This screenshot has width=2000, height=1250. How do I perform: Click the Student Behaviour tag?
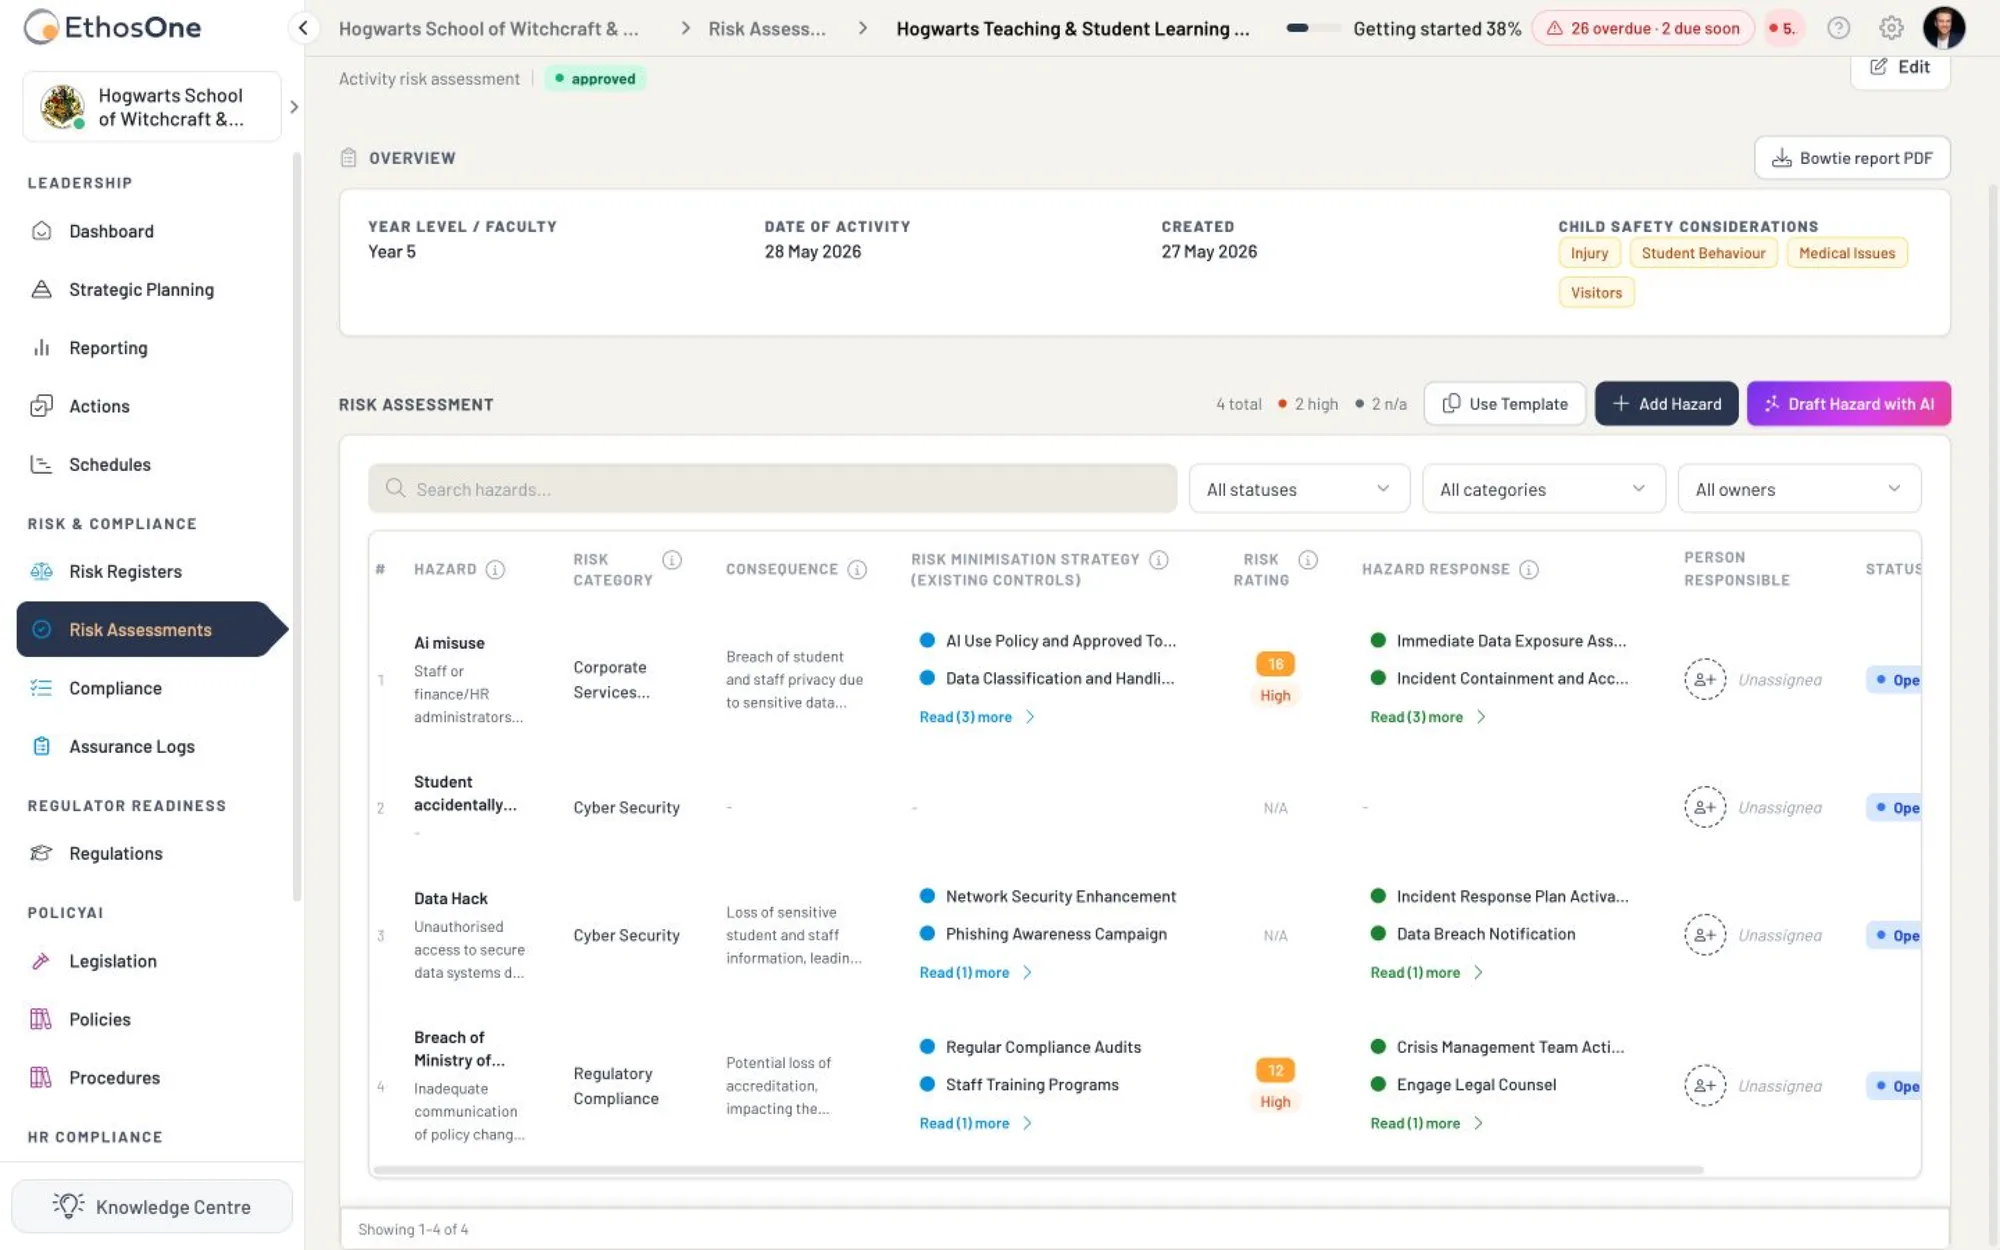pyautogui.click(x=1703, y=253)
